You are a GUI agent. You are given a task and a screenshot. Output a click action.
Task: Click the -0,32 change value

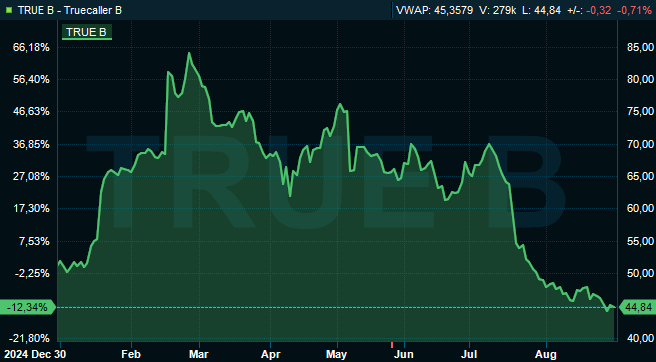coord(600,10)
